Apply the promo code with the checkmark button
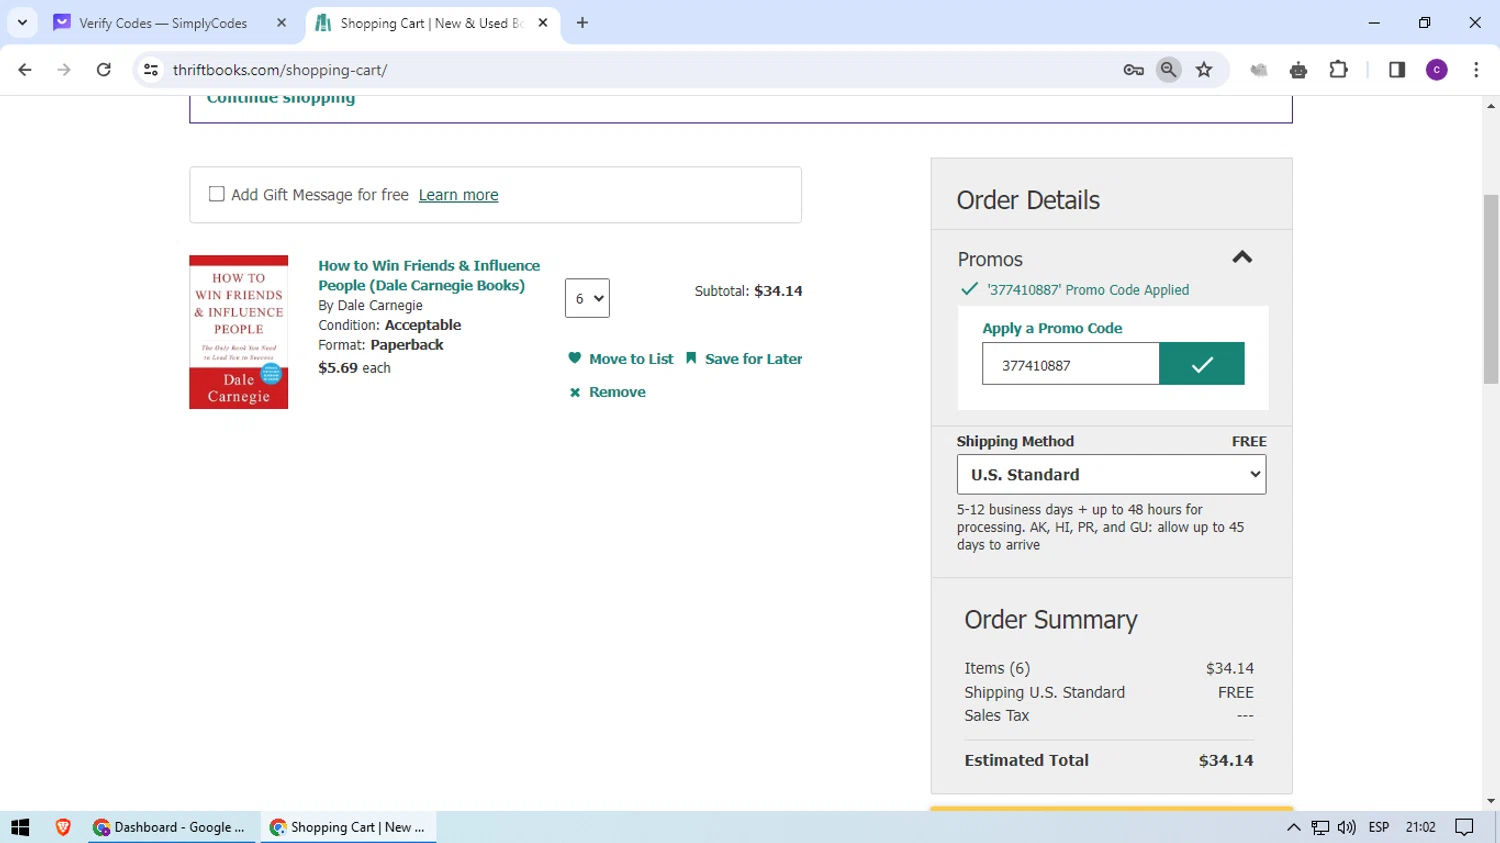Viewport: 1500px width, 843px height. point(1202,364)
